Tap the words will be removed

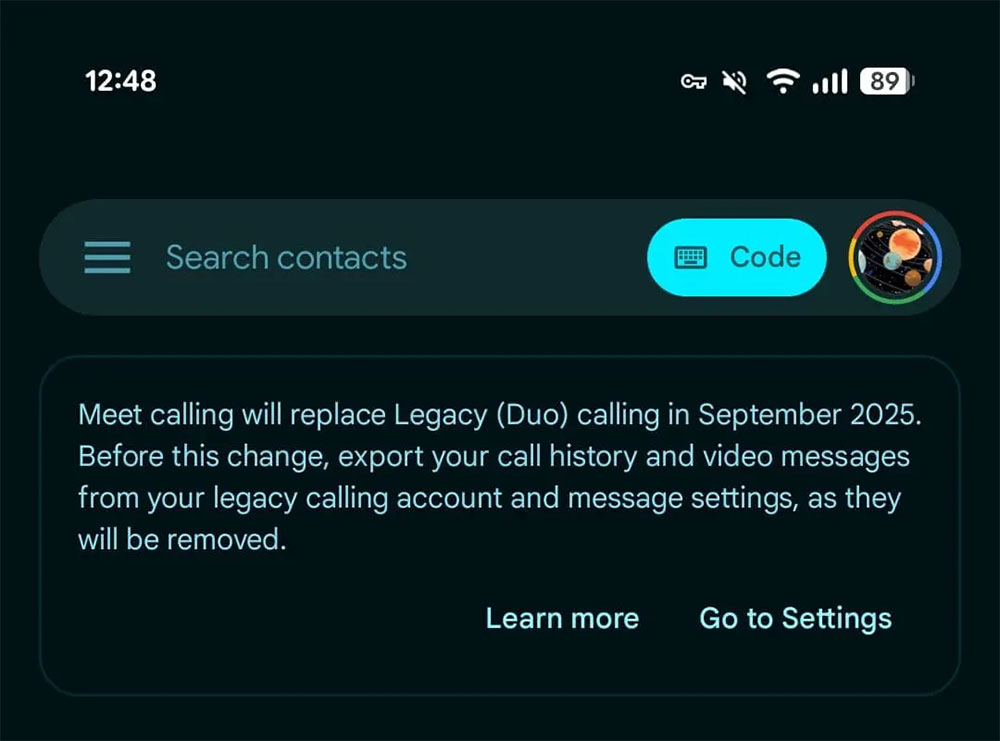tap(182, 539)
